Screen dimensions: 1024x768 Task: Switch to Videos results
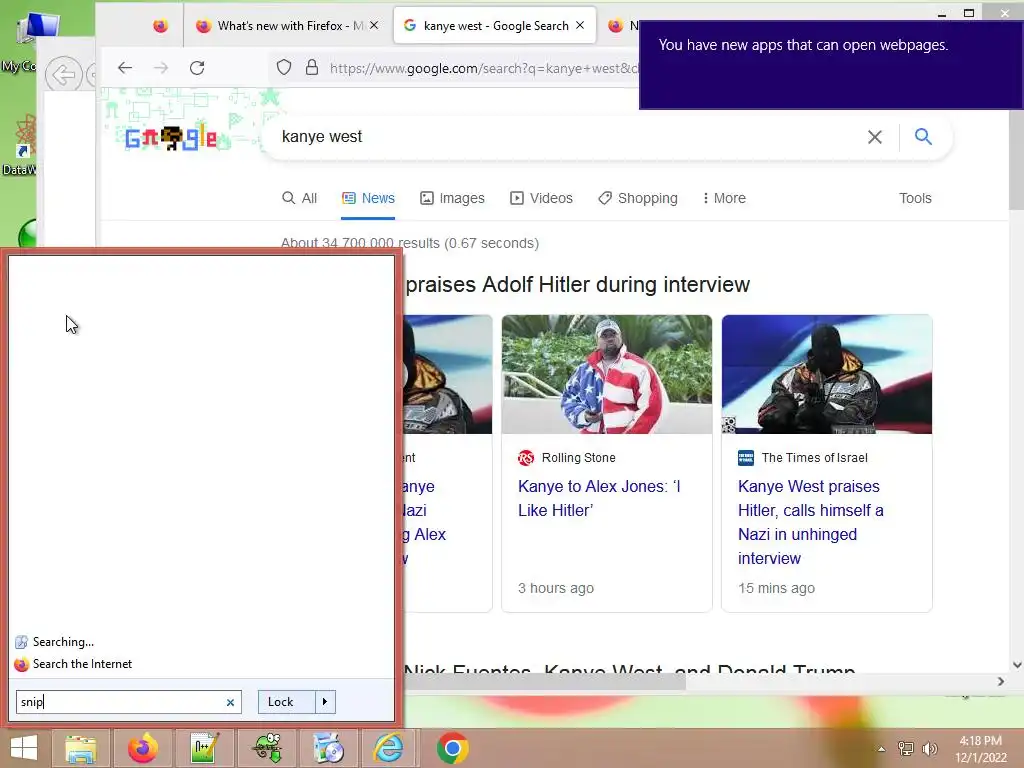point(541,198)
